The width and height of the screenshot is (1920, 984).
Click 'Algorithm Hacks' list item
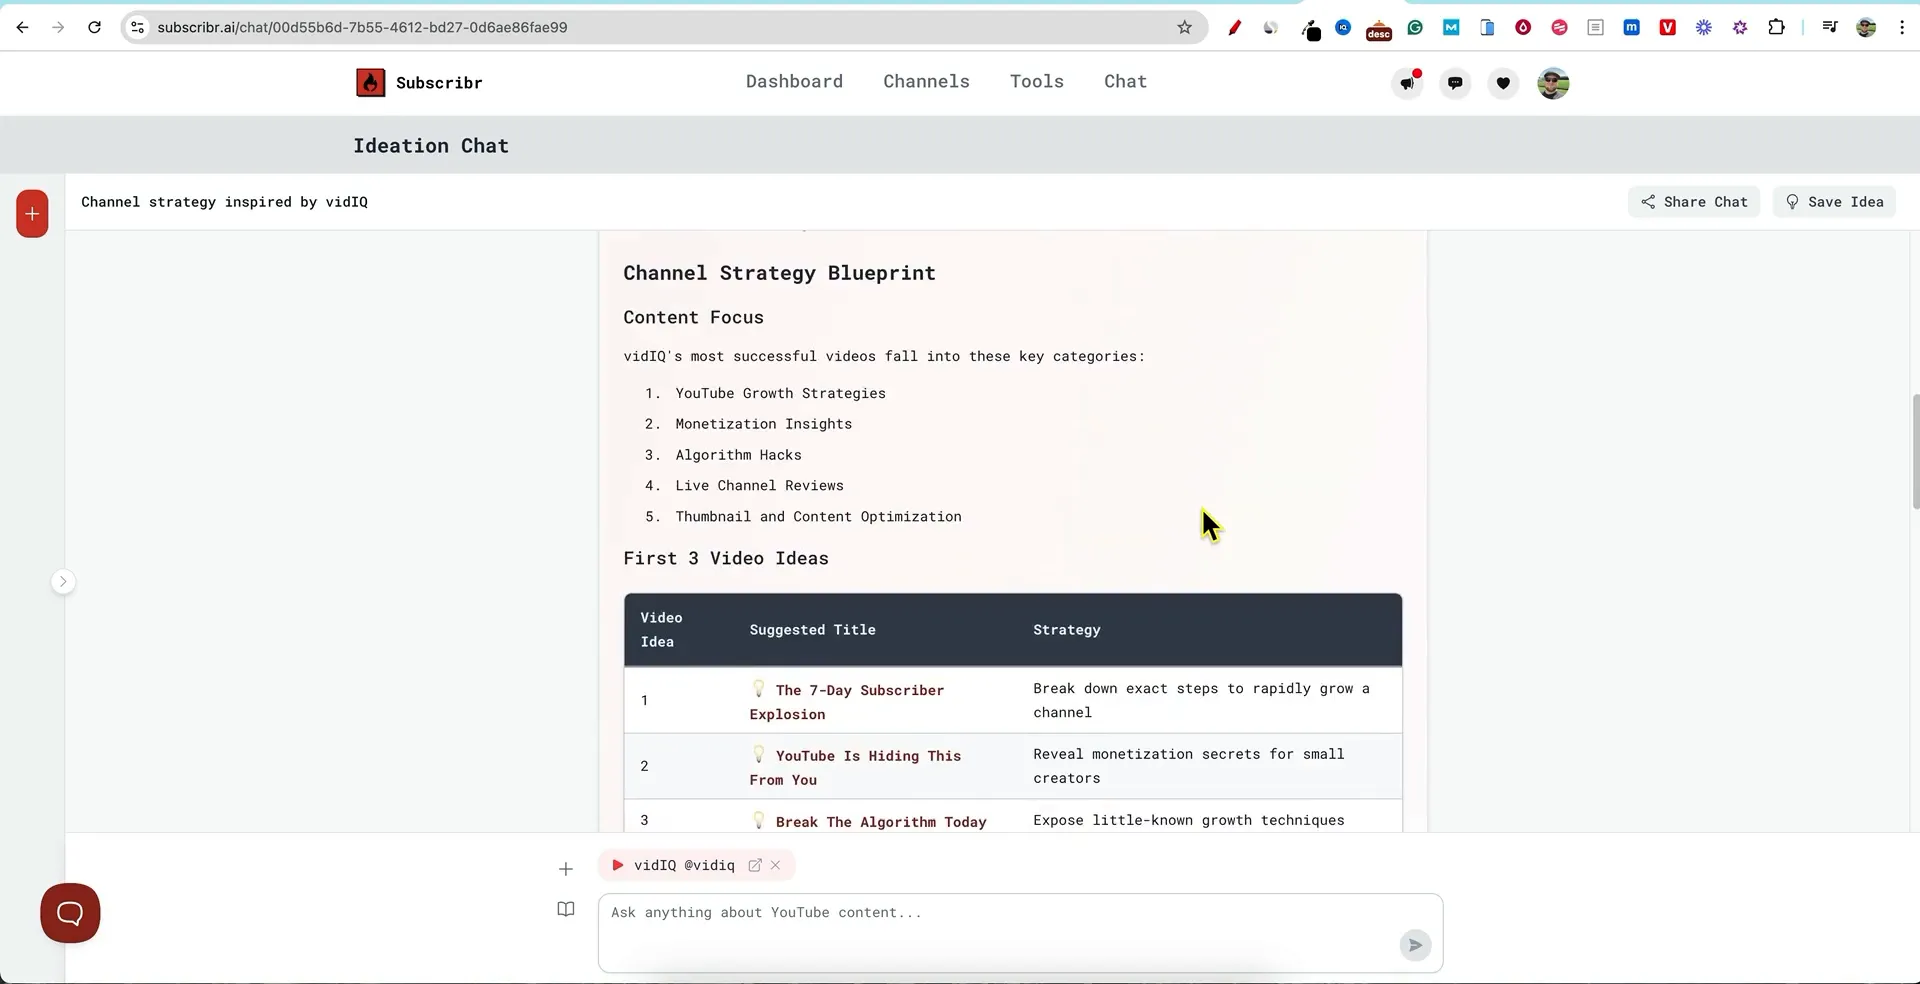tap(738, 455)
